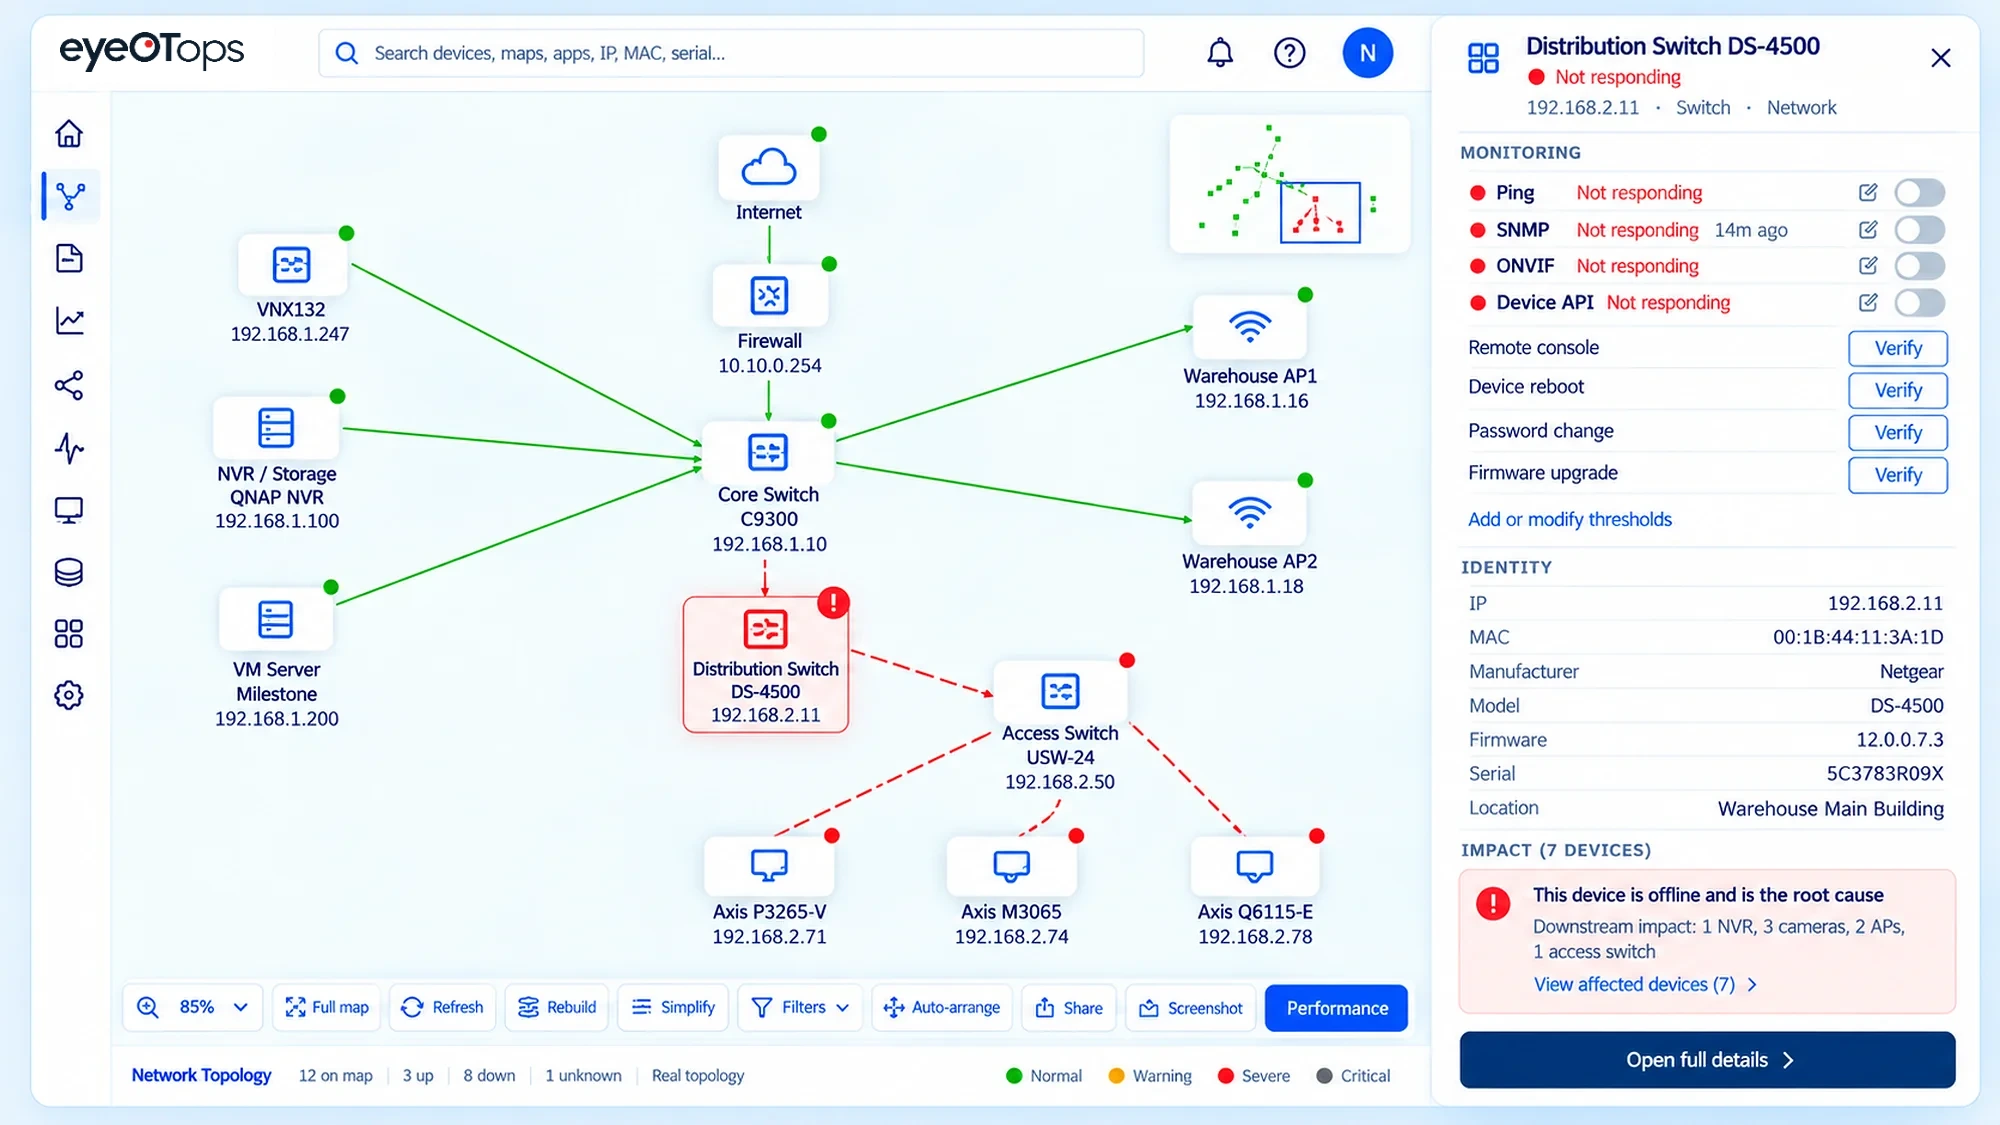Open the activity pulse sidebar icon
This screenshot has height=1125, width=2000.
[69, 448]
